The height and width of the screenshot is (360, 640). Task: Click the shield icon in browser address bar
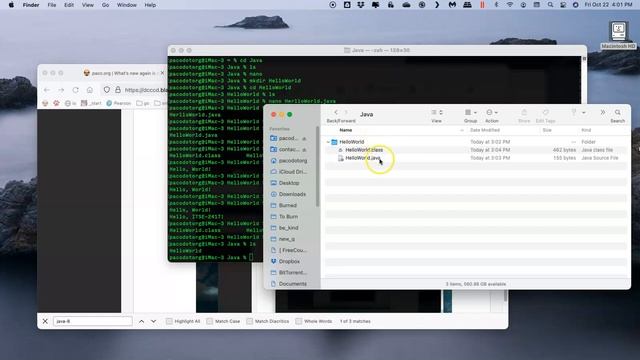[107, 90]
